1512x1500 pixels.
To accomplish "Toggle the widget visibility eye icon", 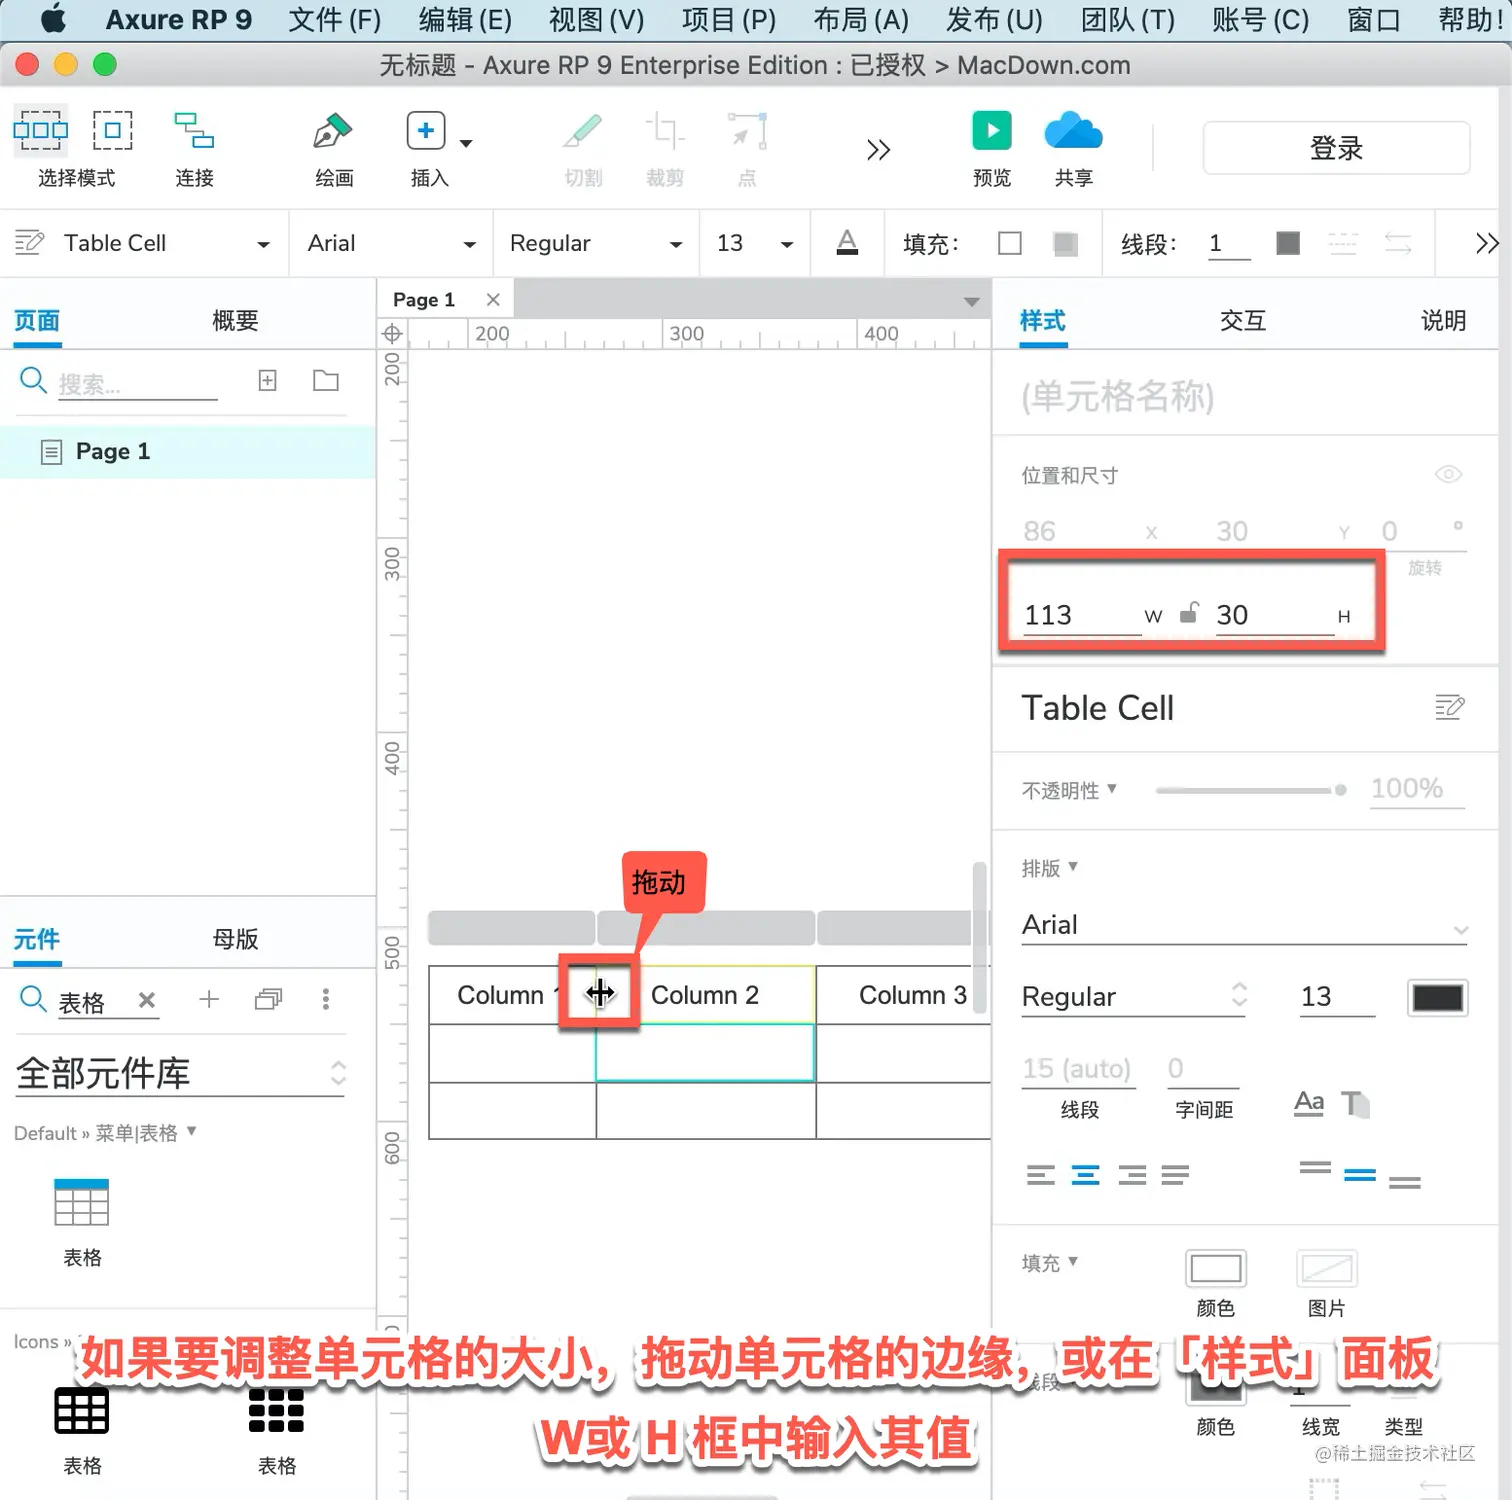I will [x=1448, y=474].
